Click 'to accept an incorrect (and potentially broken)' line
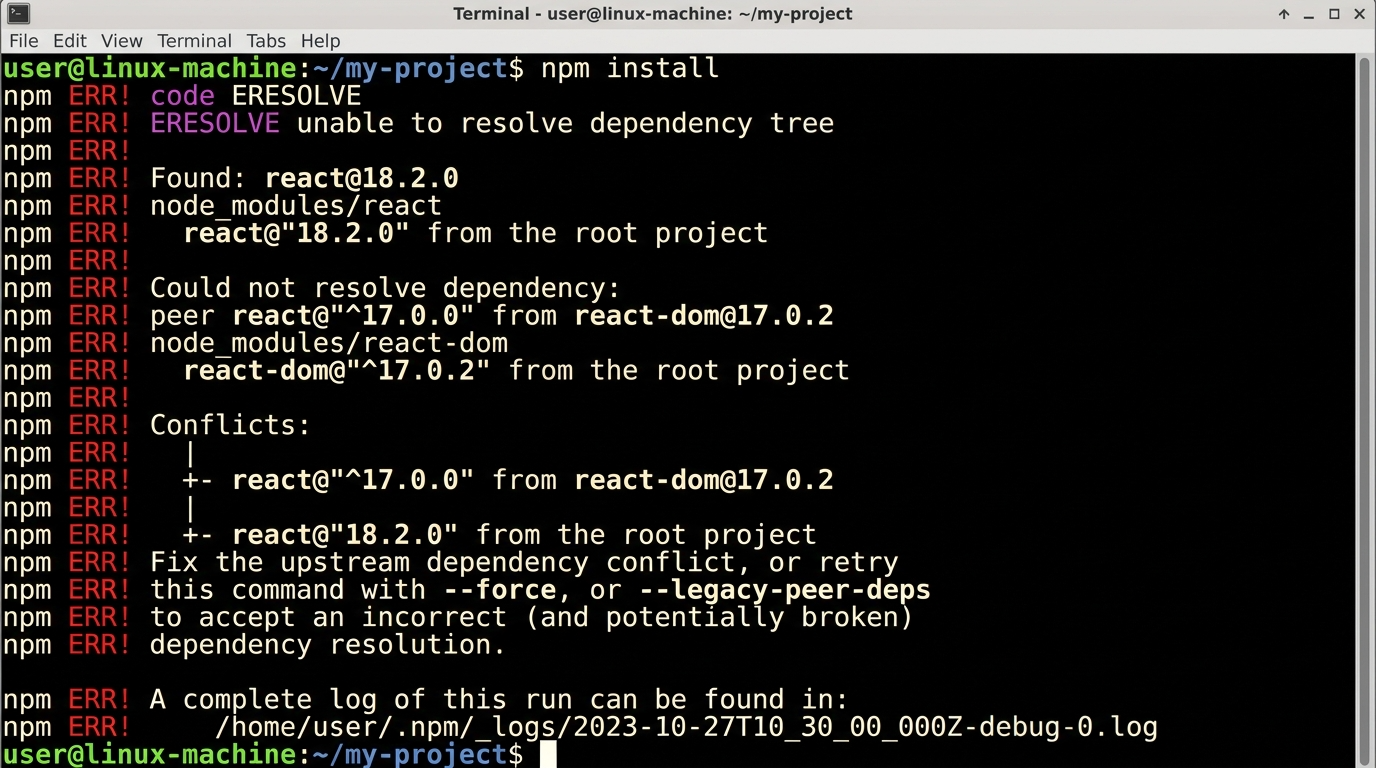 532,617
